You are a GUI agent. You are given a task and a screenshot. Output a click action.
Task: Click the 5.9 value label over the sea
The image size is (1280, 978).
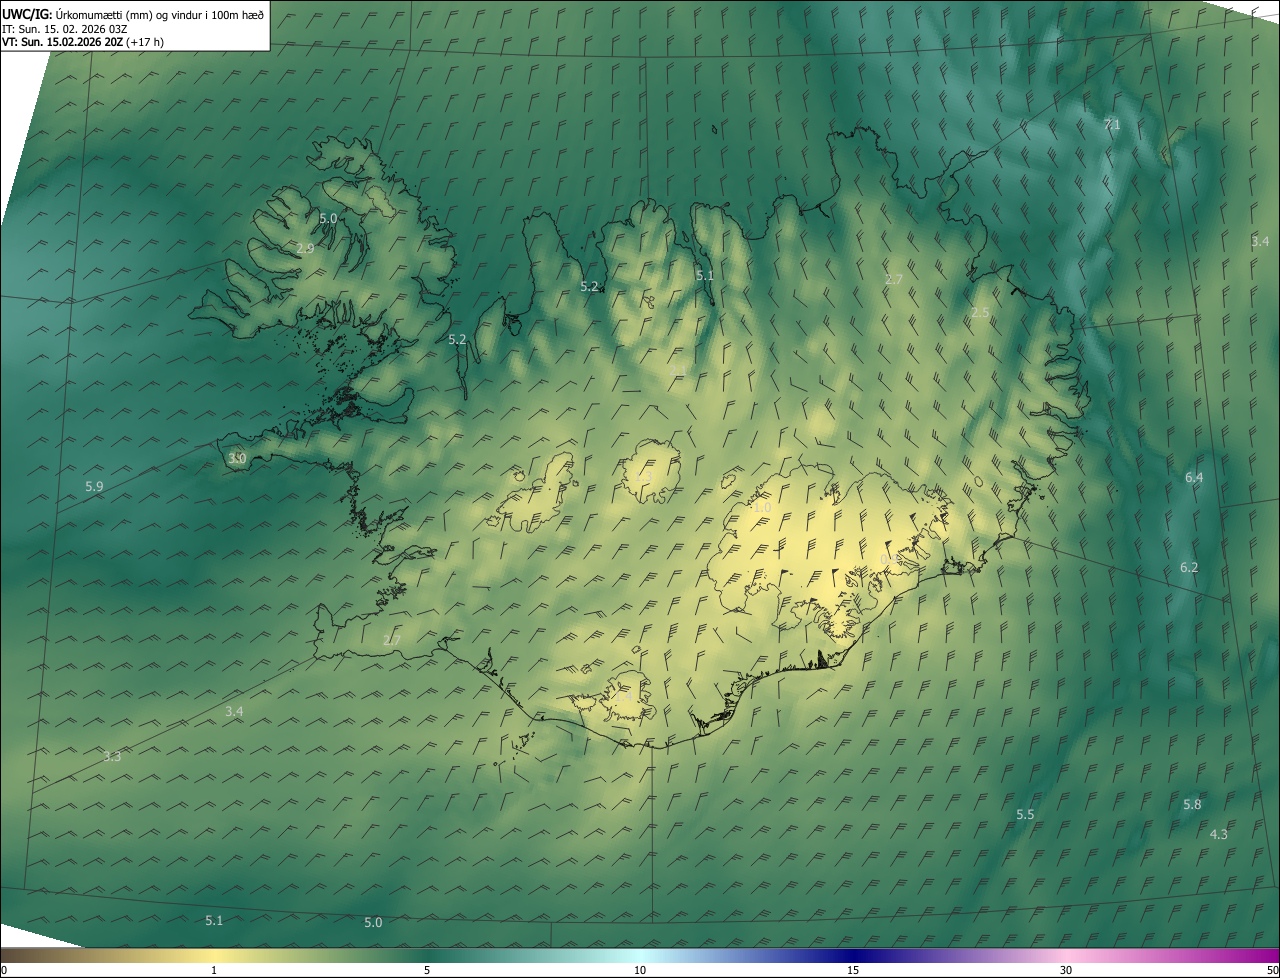[94, 487]
